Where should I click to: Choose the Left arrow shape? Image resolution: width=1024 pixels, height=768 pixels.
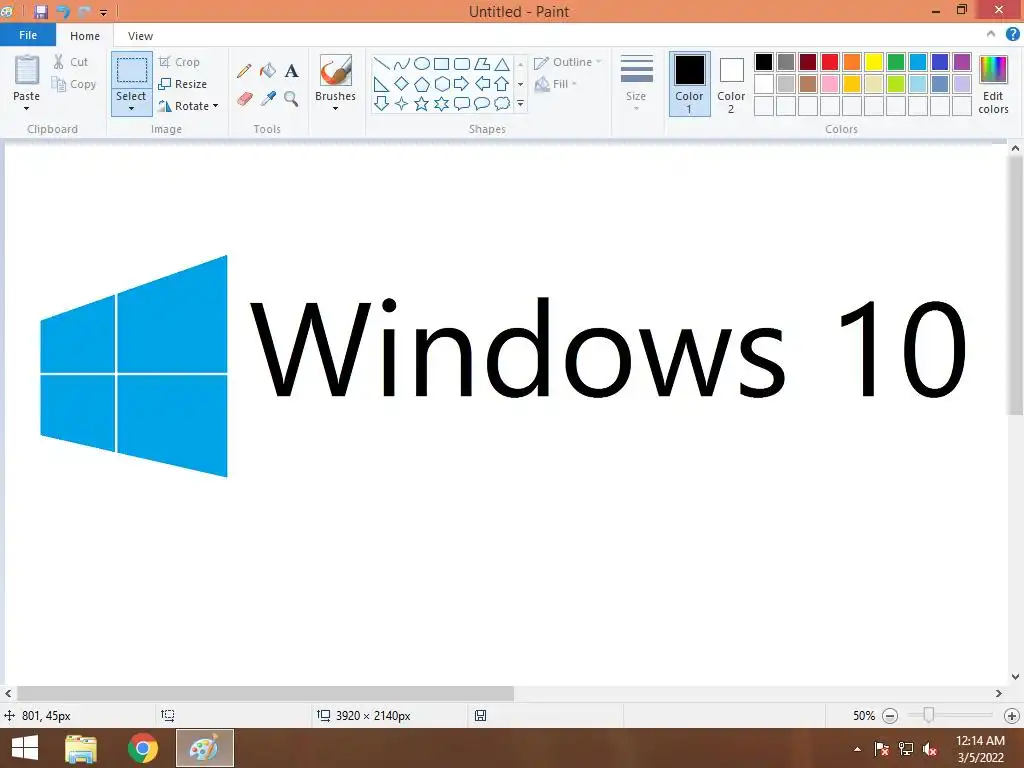[x=482, y=84]
